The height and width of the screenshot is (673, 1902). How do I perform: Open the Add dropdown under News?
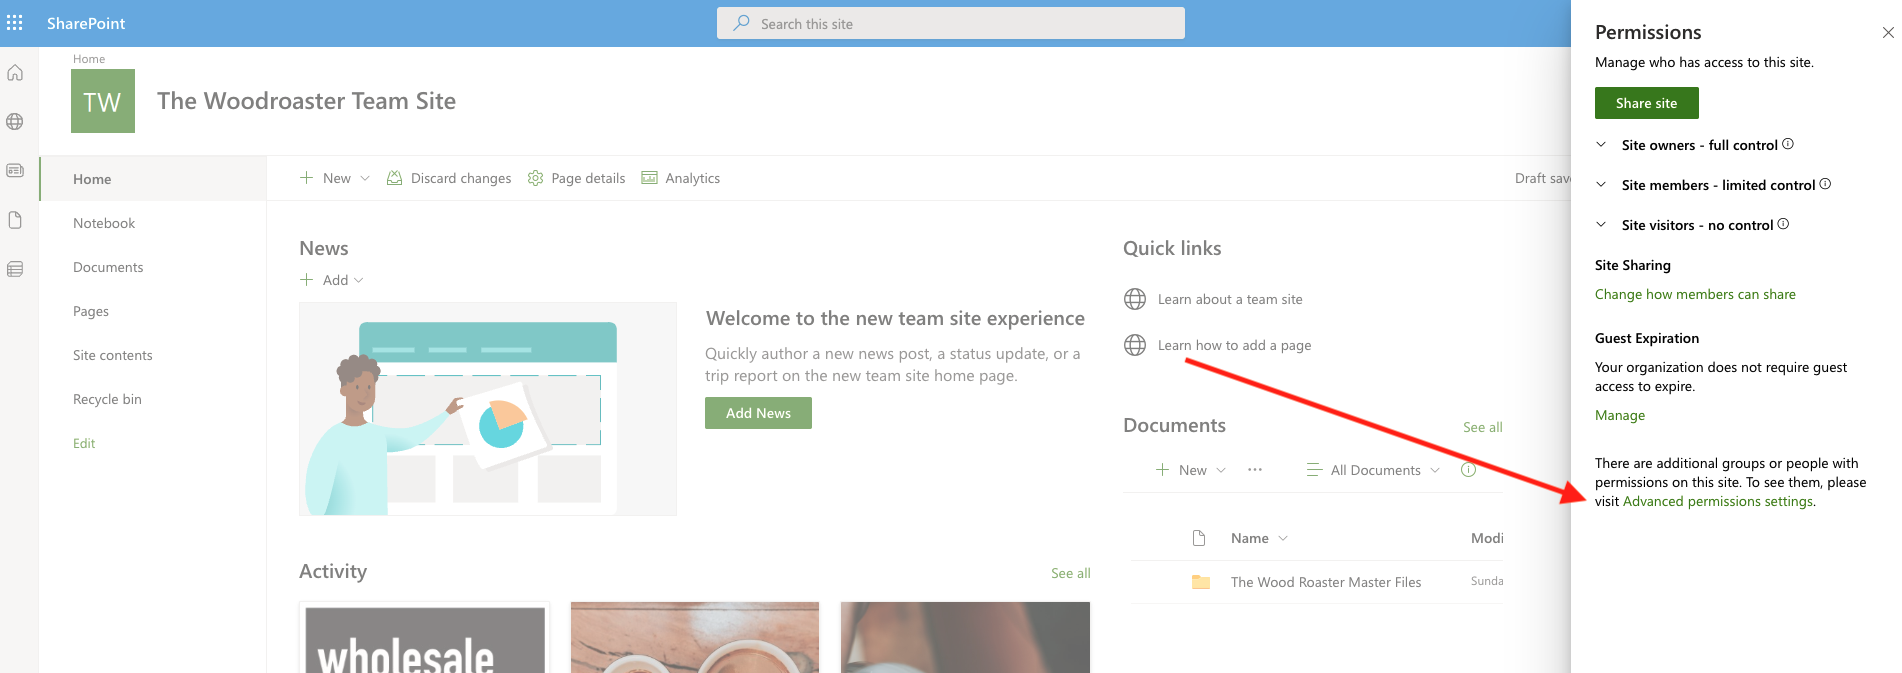(x=332, y=280)
